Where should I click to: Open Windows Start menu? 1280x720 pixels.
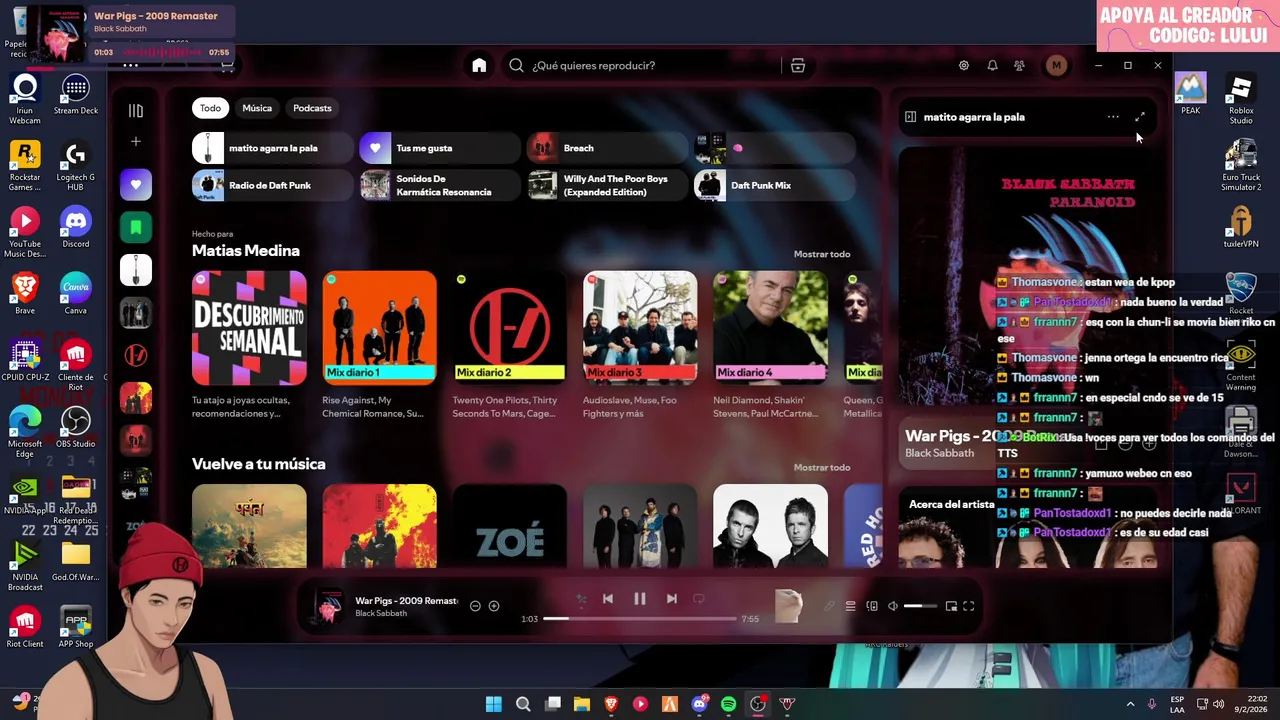[494, 704]
